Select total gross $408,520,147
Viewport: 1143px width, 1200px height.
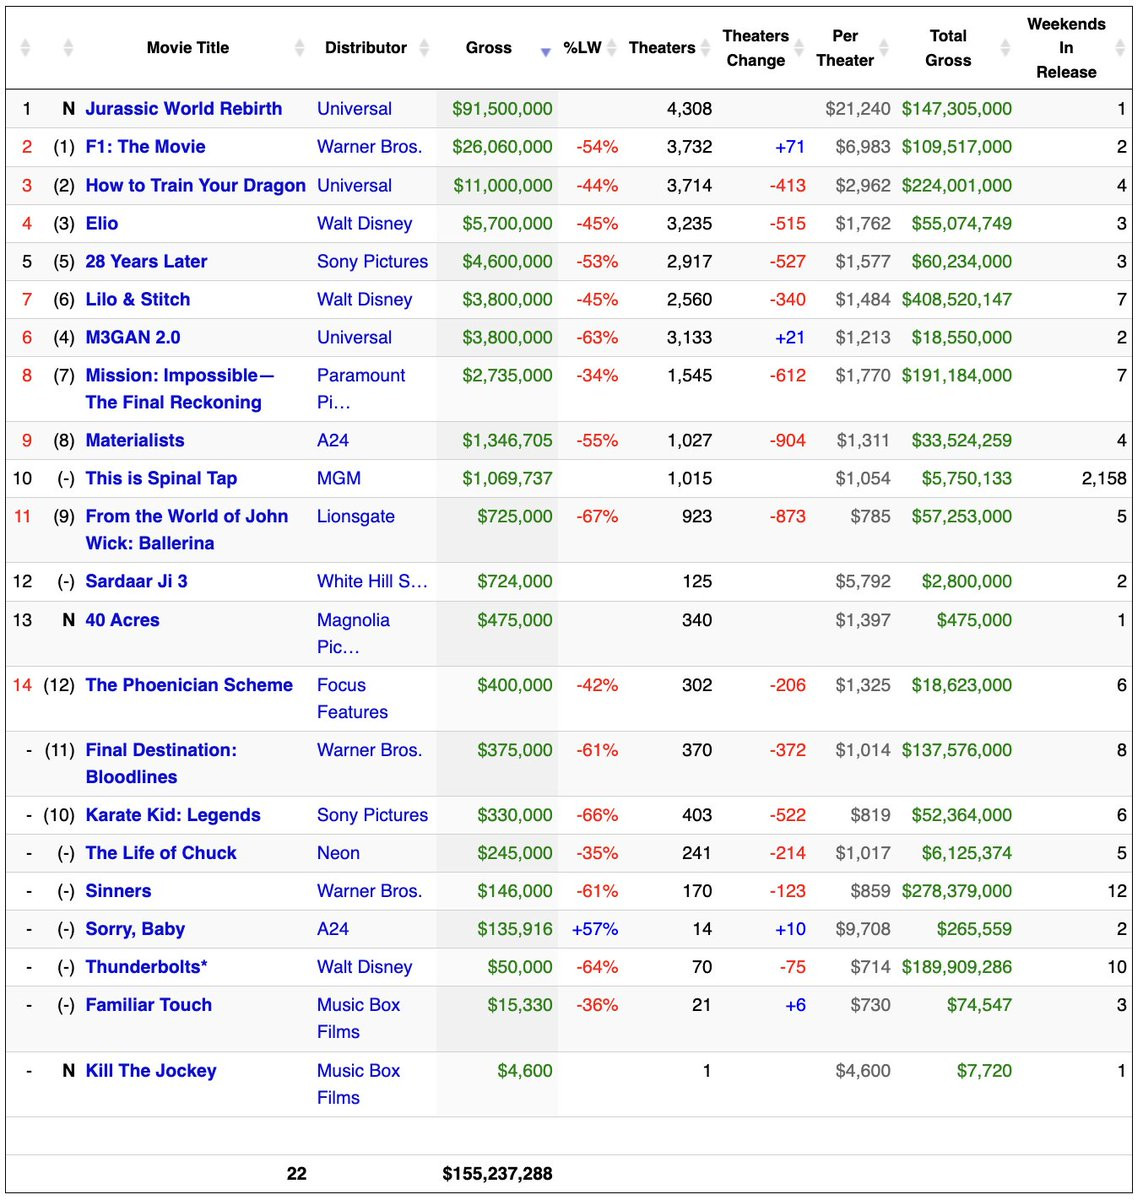coord(956,299)
